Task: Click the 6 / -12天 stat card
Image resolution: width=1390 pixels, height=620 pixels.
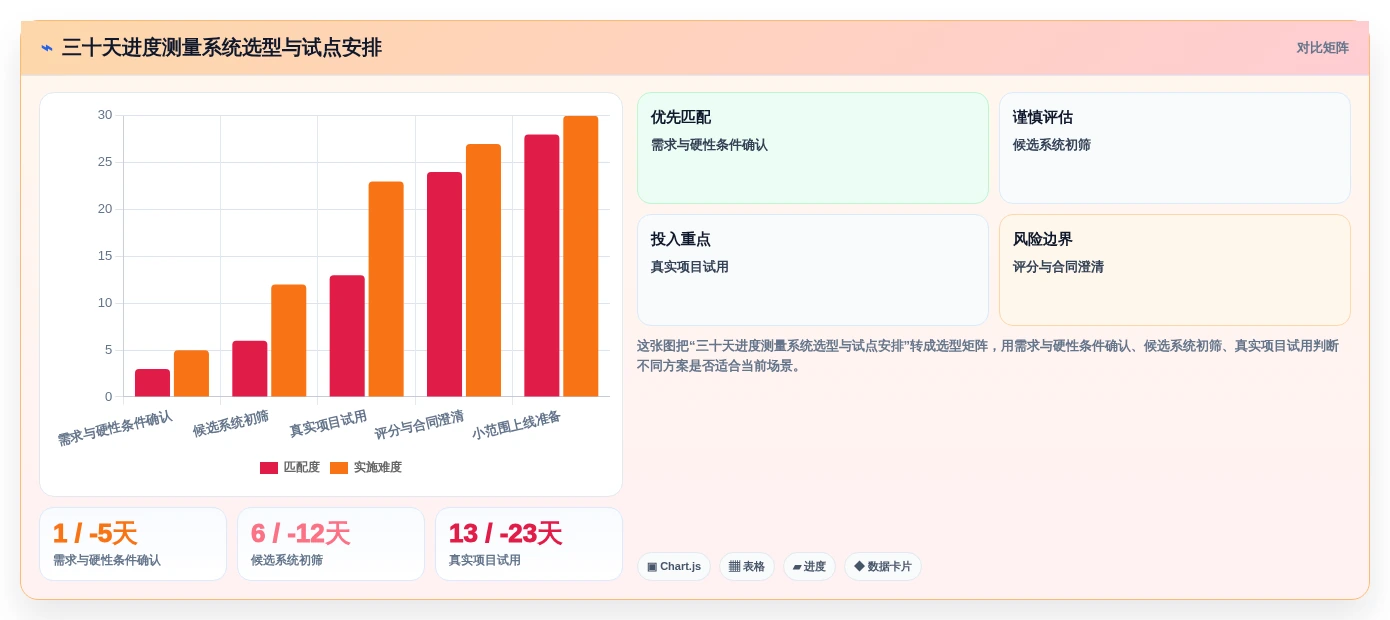Action: tap(331, 544)
